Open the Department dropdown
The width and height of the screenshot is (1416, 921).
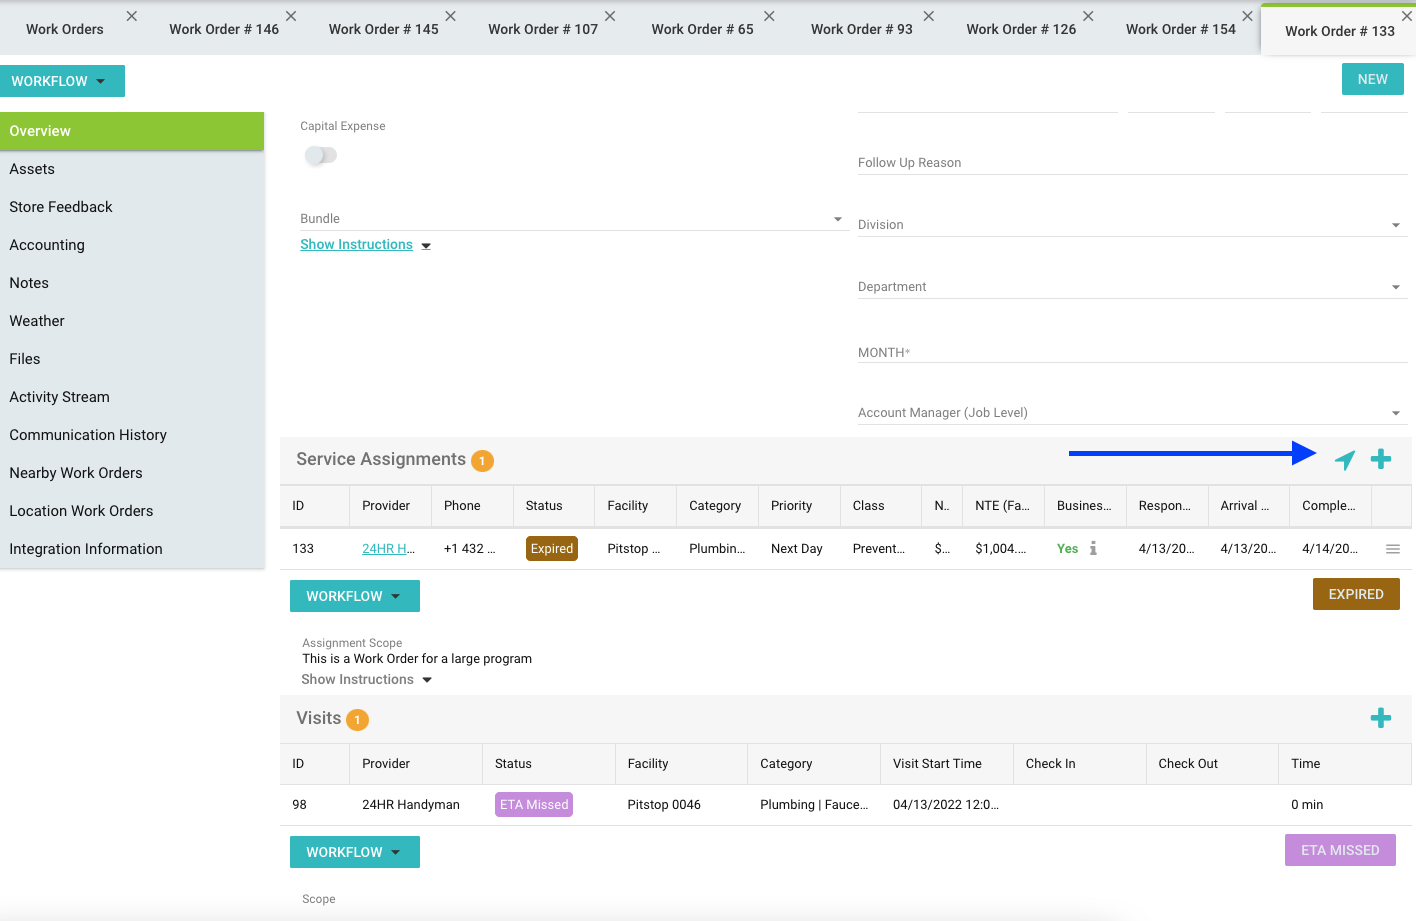(x=1132, y=287)
